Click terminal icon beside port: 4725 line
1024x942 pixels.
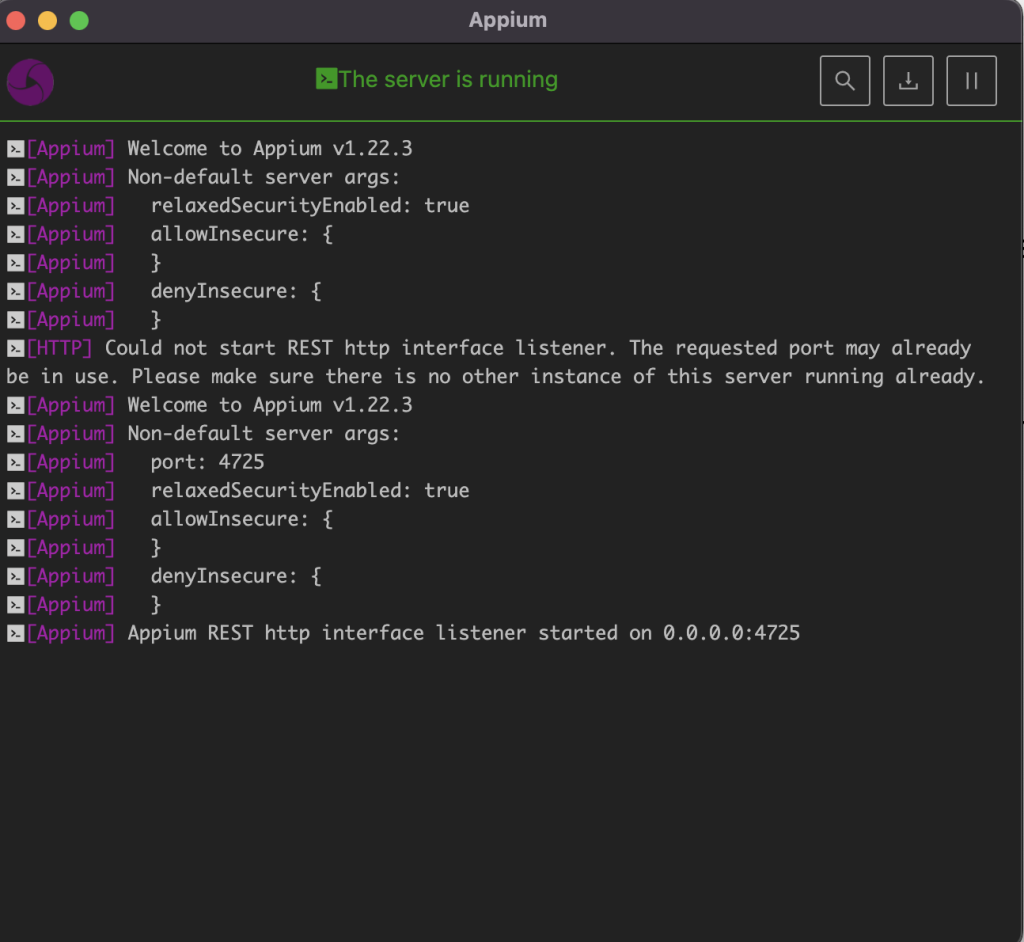[15, 463]
